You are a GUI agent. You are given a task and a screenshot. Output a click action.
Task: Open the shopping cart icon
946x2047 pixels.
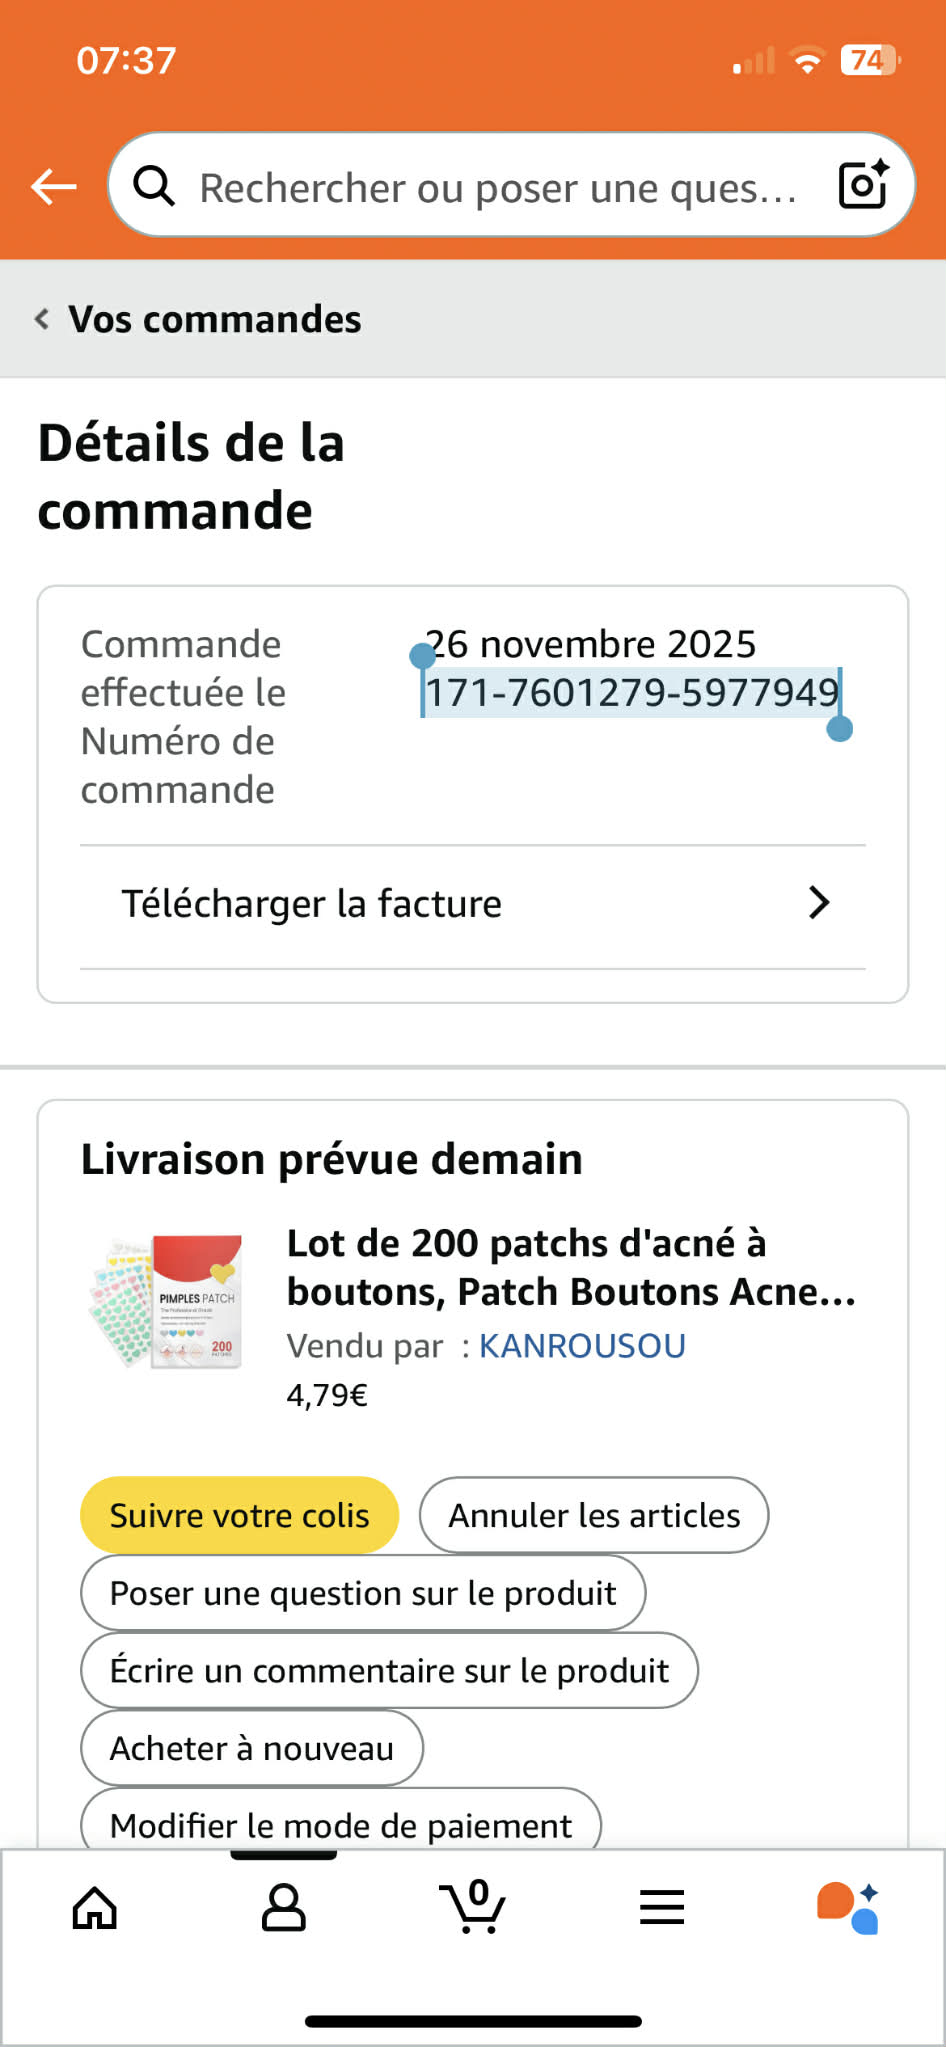point(473,1907)
